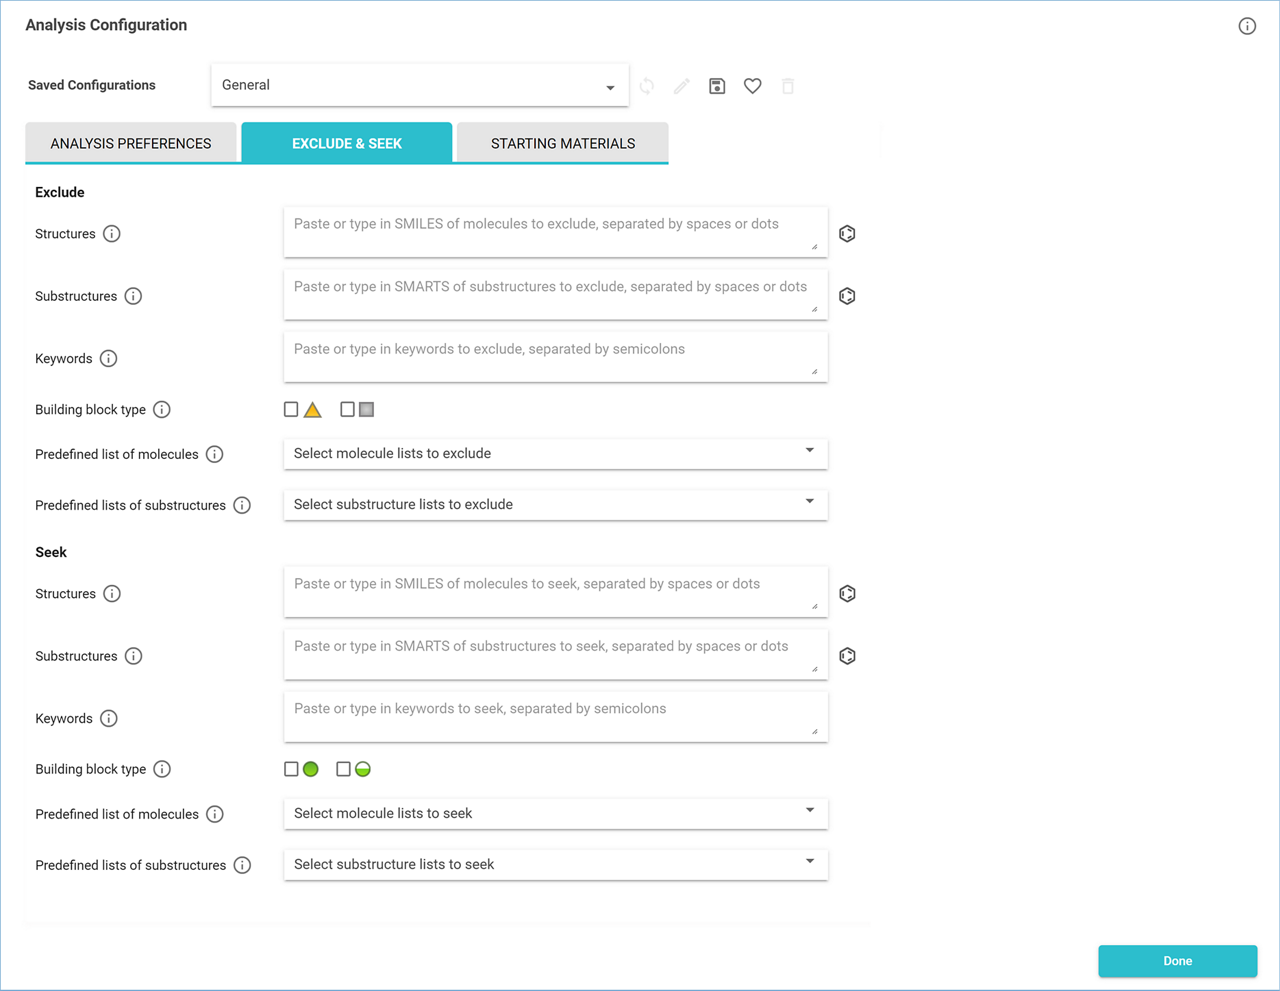The width and height of the screenshot is (1280, 991).
Task: Click info icon beside Exclude Keywords
Action: point(109,359)
